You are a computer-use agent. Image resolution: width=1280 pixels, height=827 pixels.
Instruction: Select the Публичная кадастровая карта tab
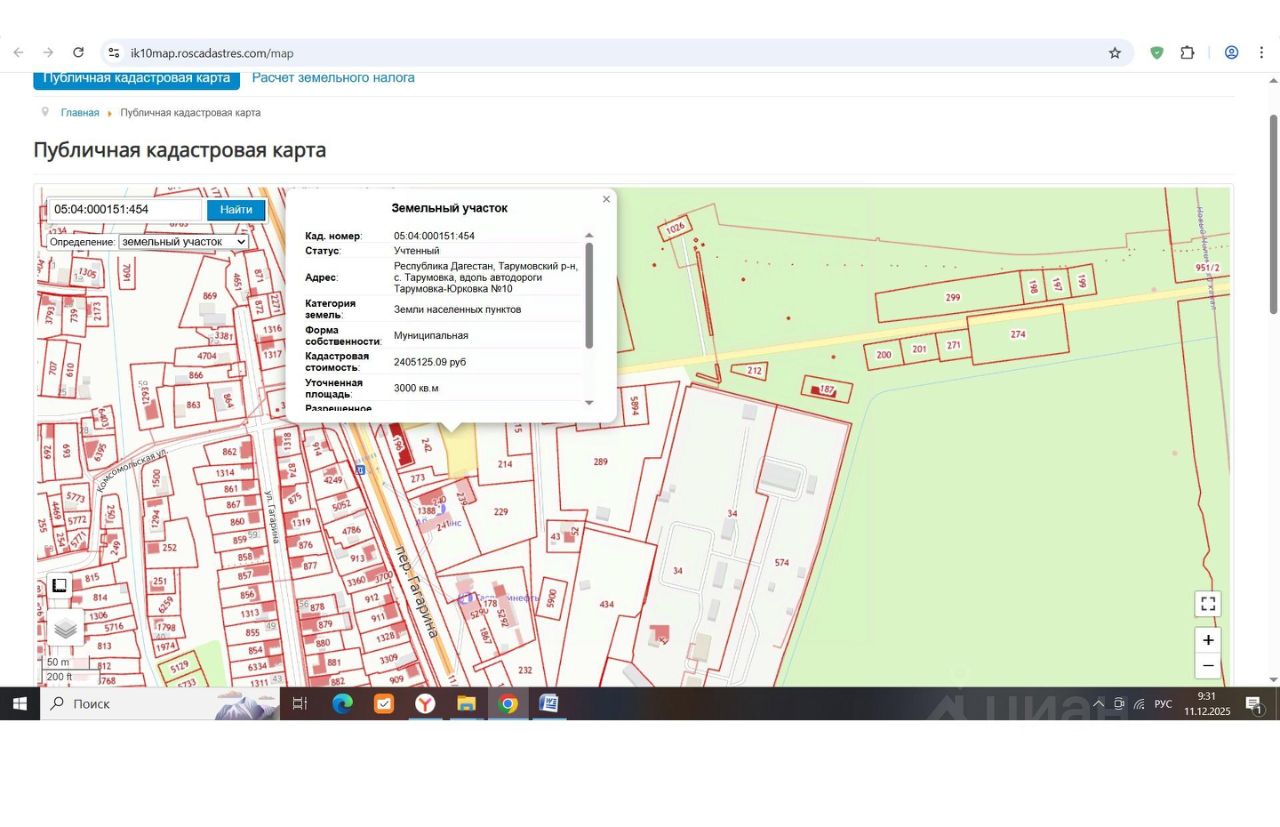pyautogui.click(x=136, y=78)
